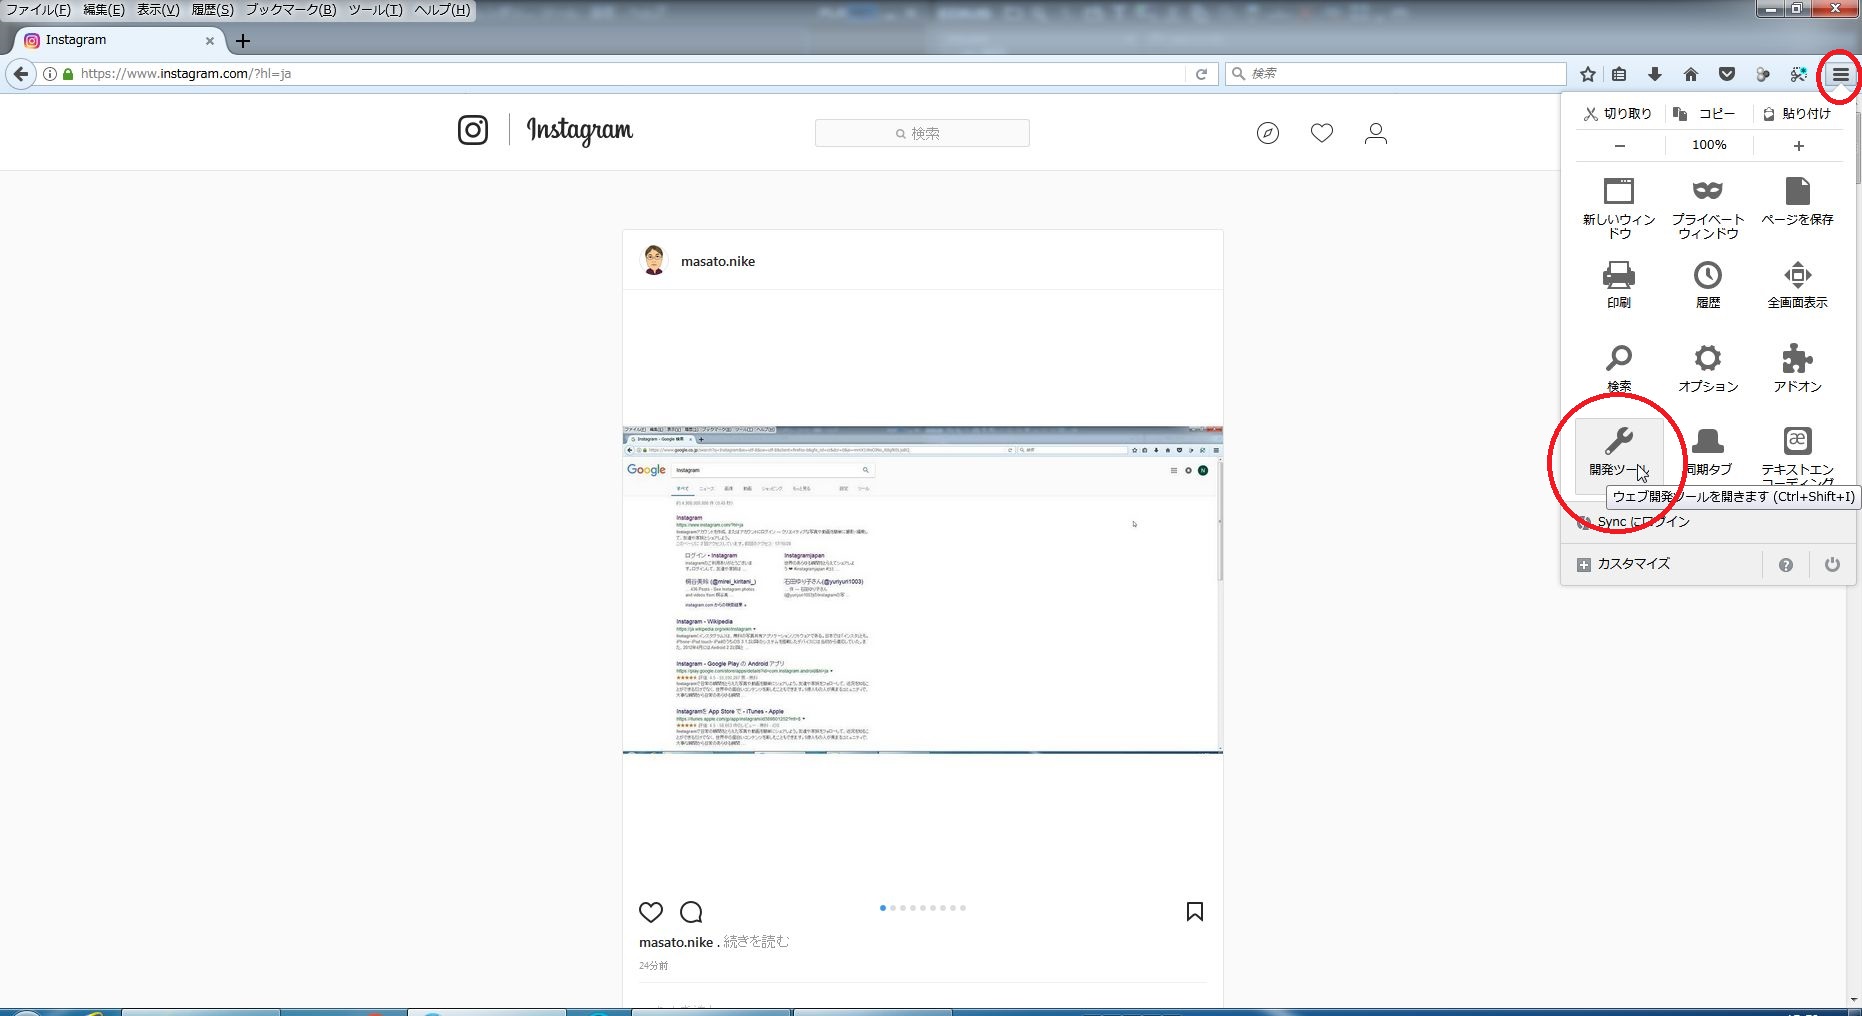Open the downloads arrow icon
This screenshot has height=1016, width=1862.
tap(1655, 74)
